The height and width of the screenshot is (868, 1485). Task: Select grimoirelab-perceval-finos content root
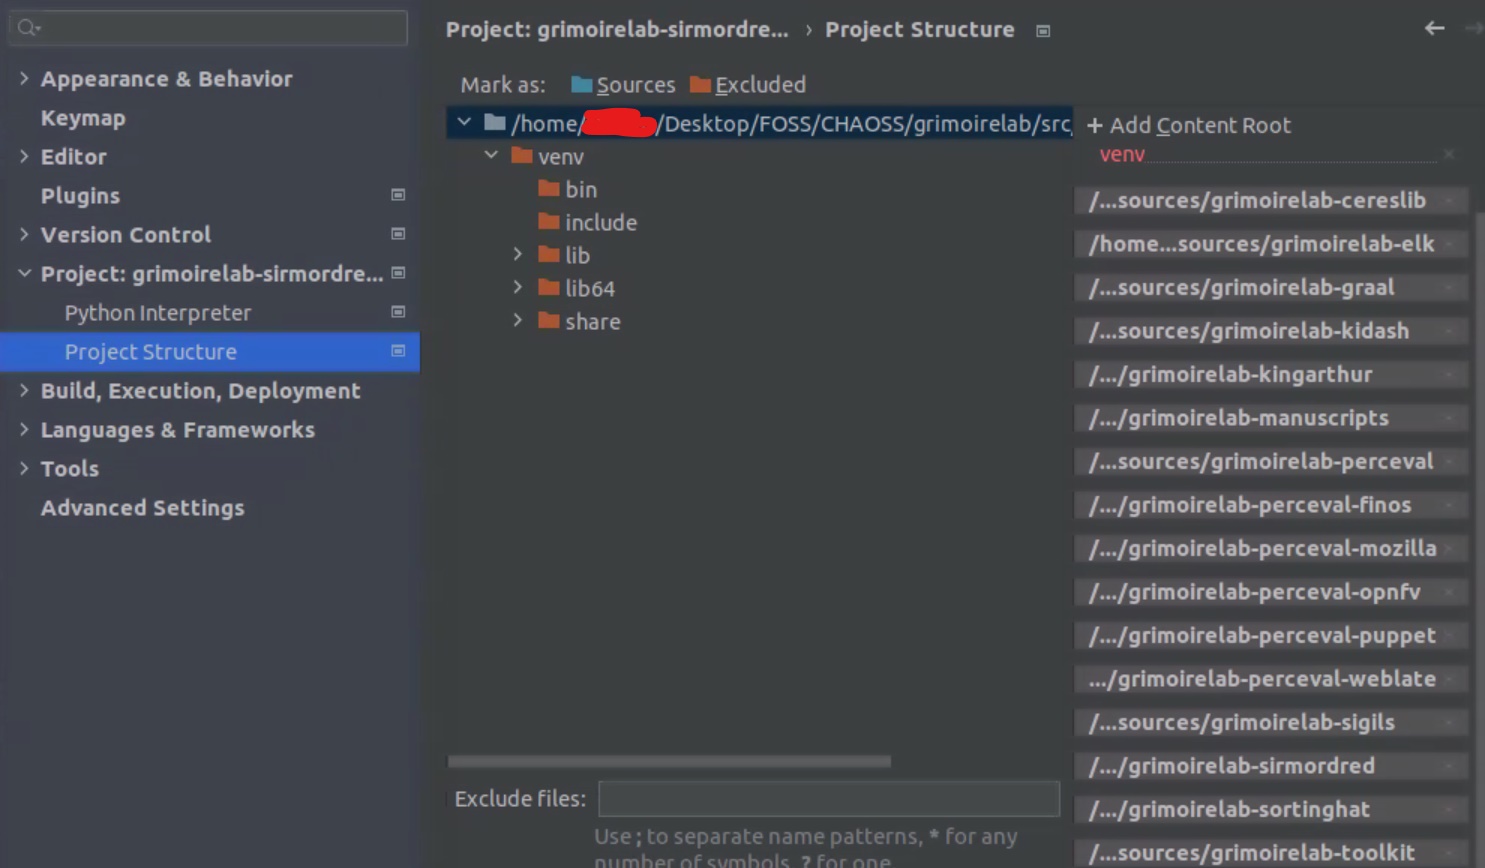(1270, 504)
